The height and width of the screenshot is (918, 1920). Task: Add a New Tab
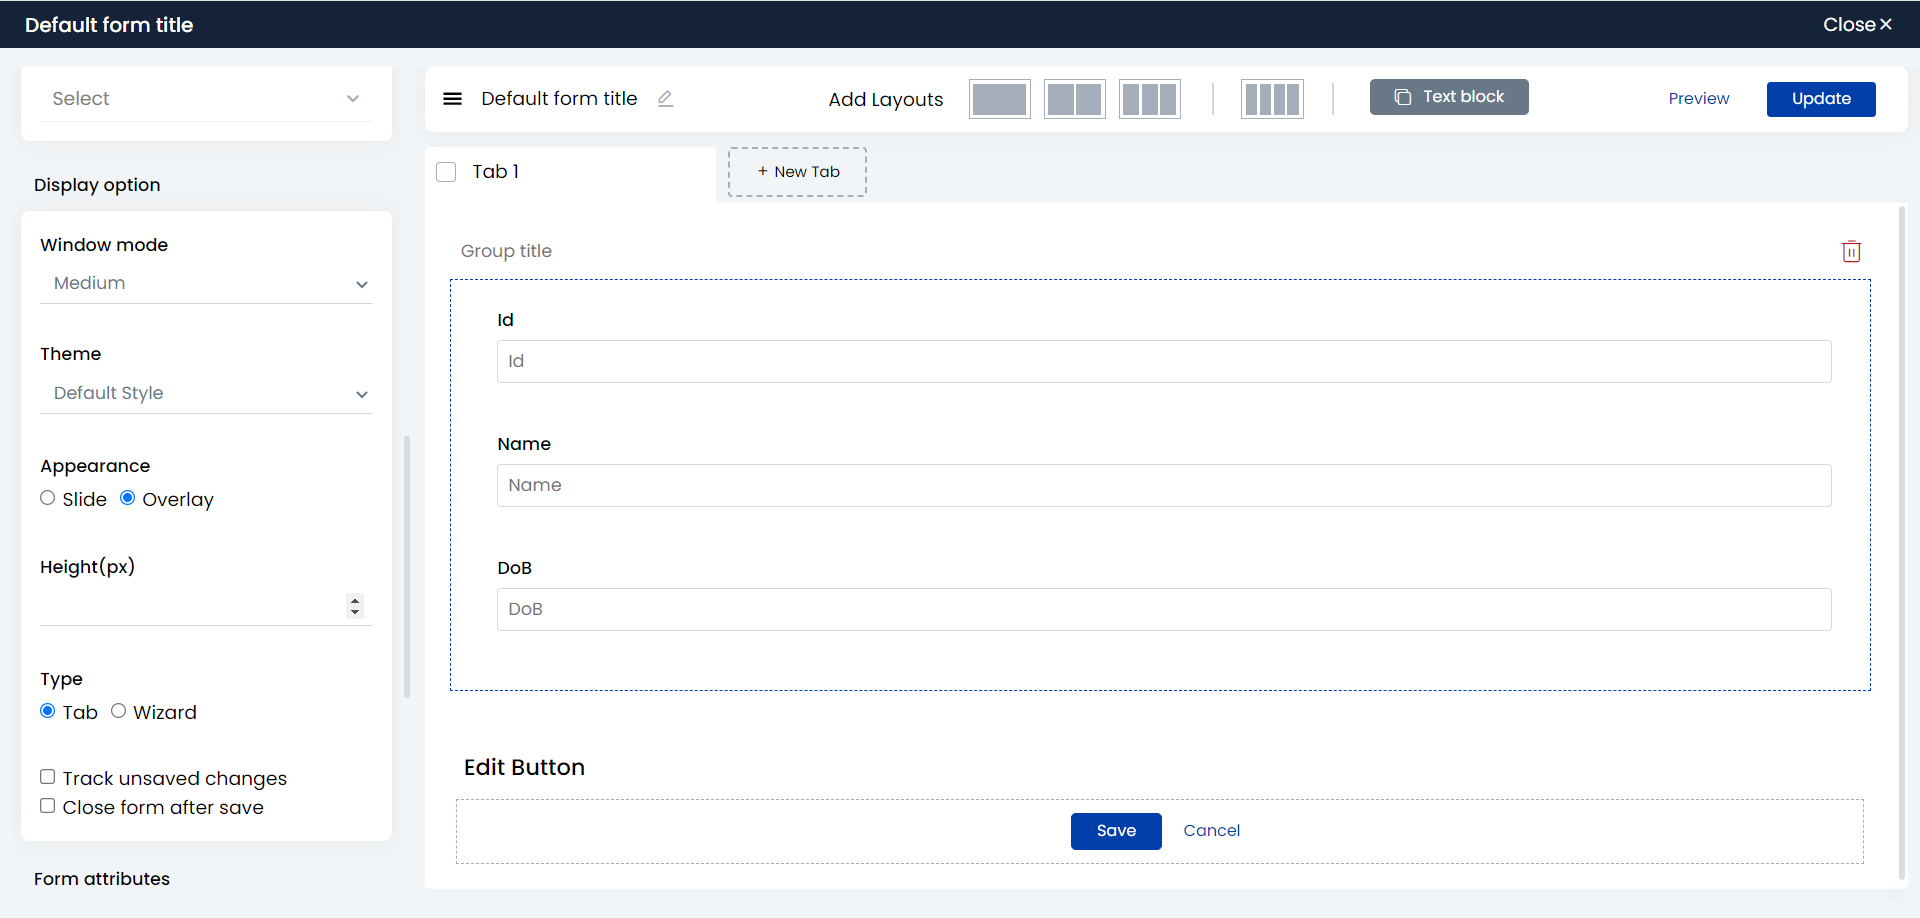(x=797, y=172)
